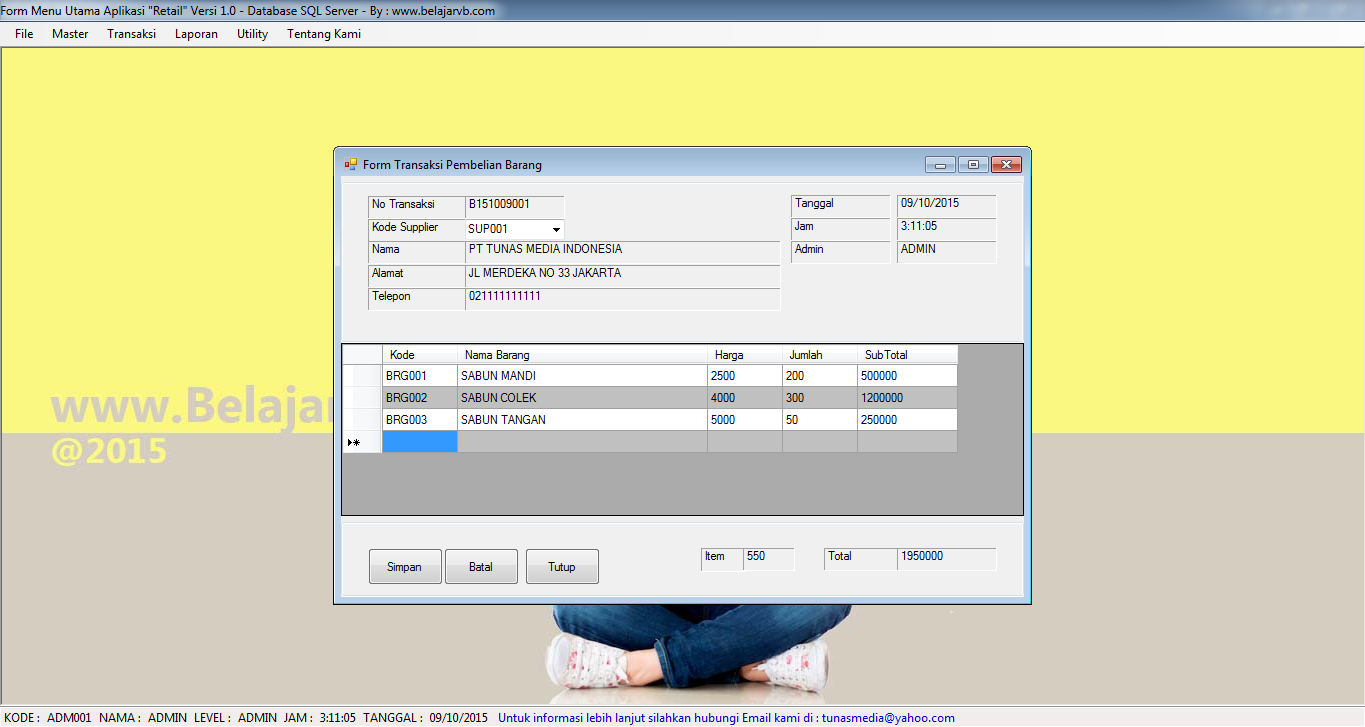
Task: Click Harga cell 2500
Action: tap(745, 376)
